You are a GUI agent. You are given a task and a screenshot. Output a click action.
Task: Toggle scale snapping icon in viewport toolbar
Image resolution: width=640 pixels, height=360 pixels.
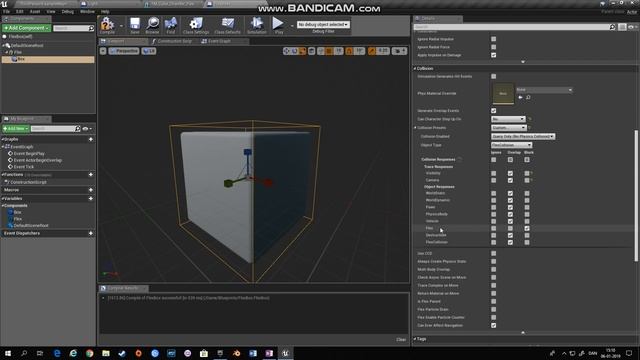point(372,51)
